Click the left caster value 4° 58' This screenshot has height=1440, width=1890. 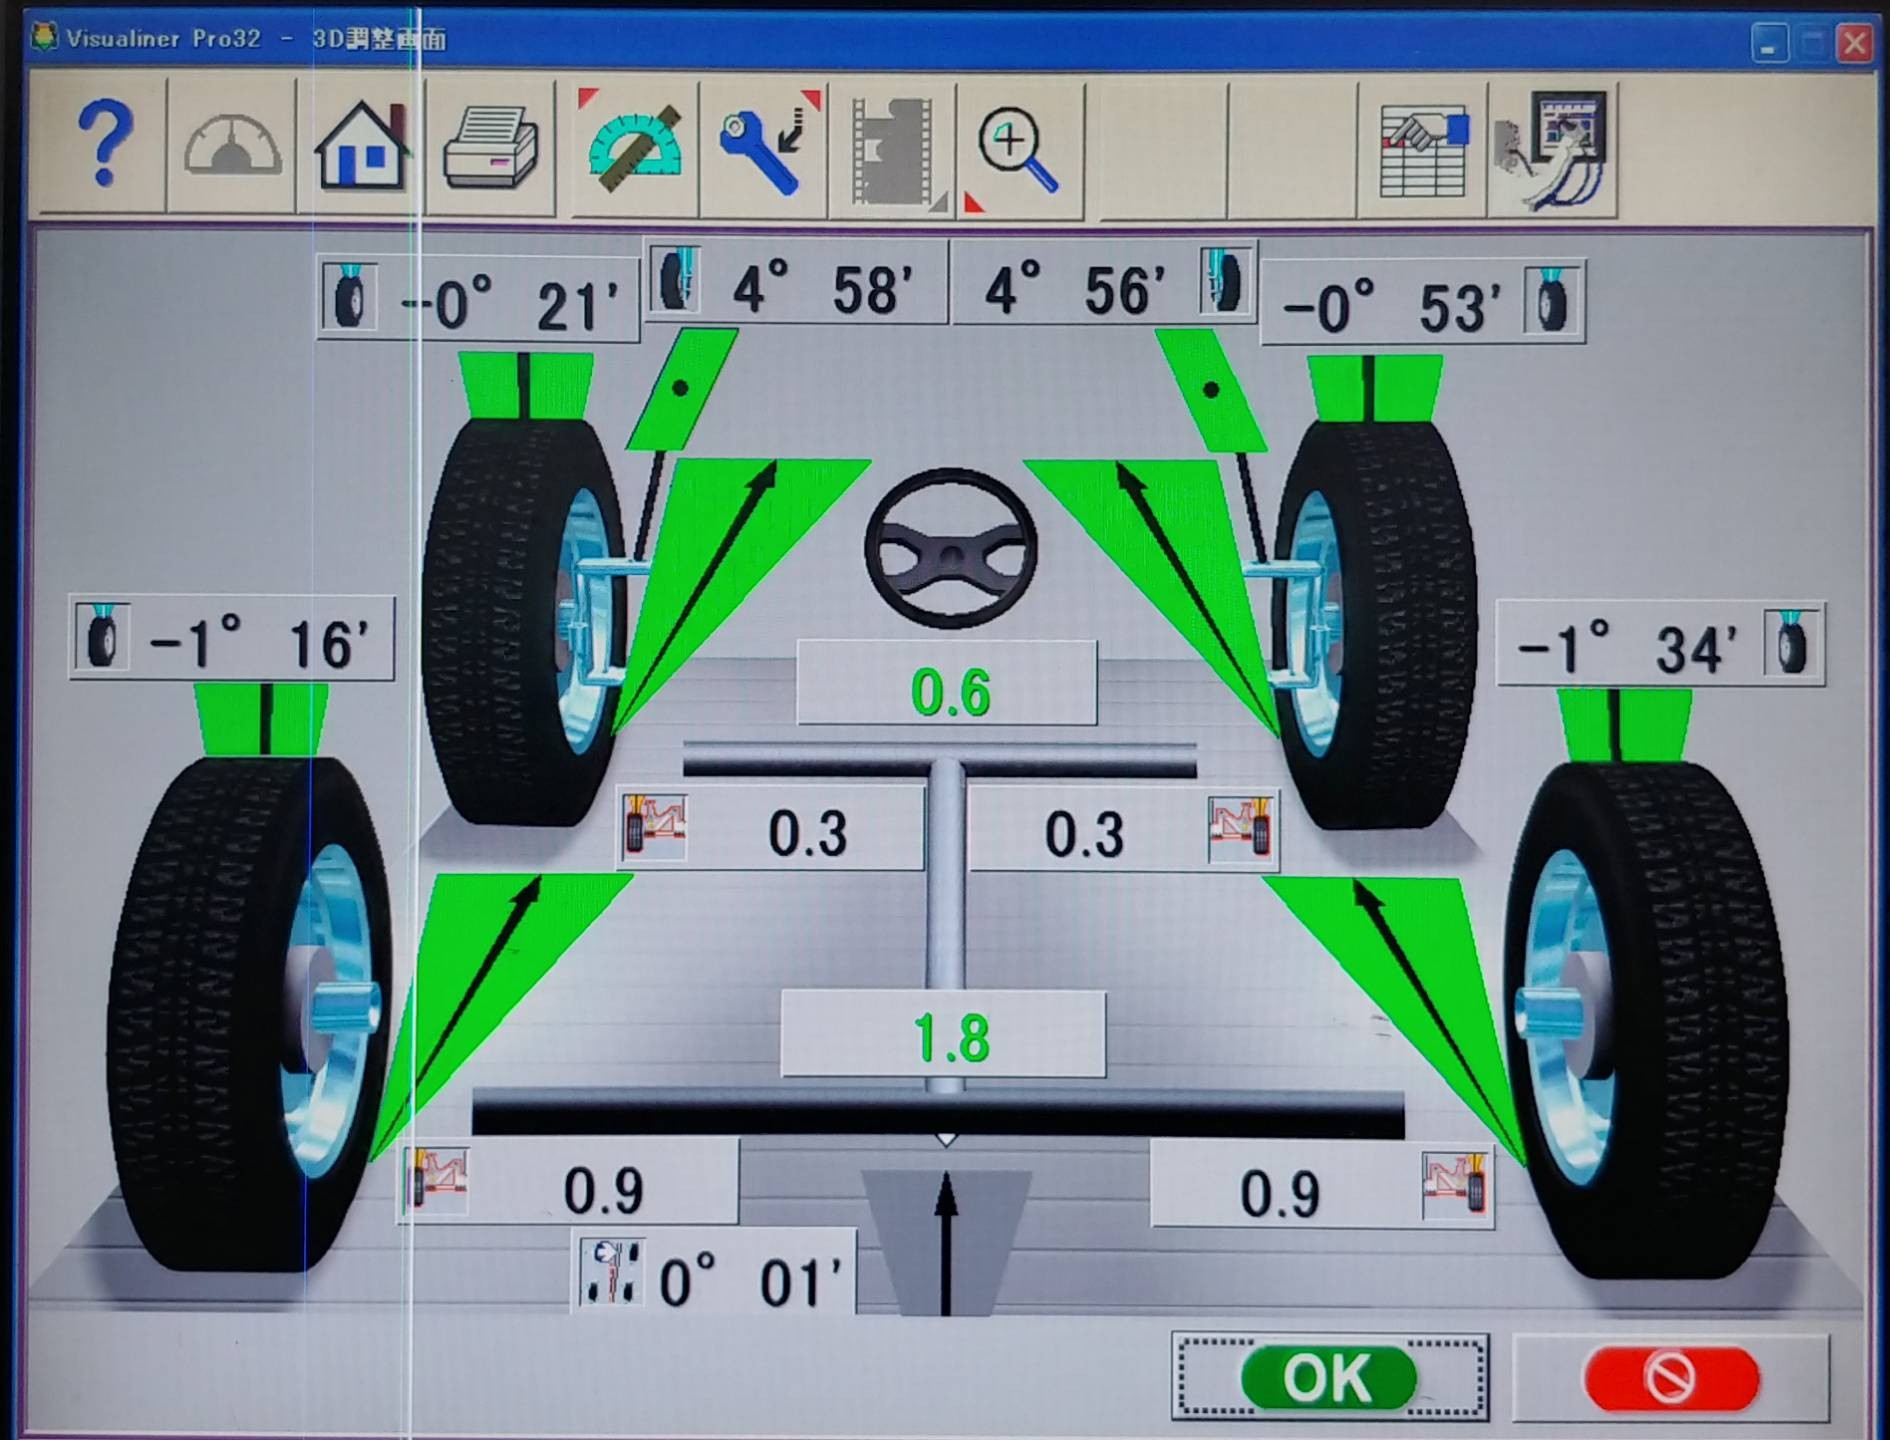tap(796, 285)
